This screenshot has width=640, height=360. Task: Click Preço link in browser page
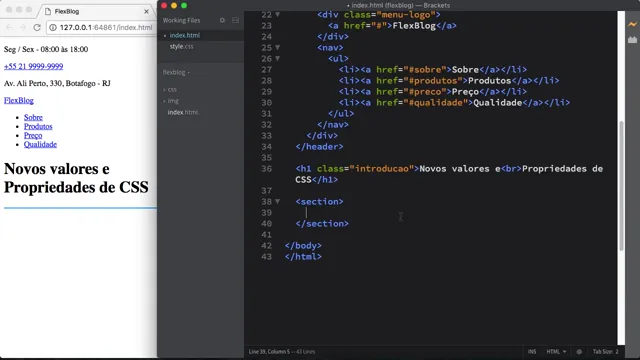[33, 135]
